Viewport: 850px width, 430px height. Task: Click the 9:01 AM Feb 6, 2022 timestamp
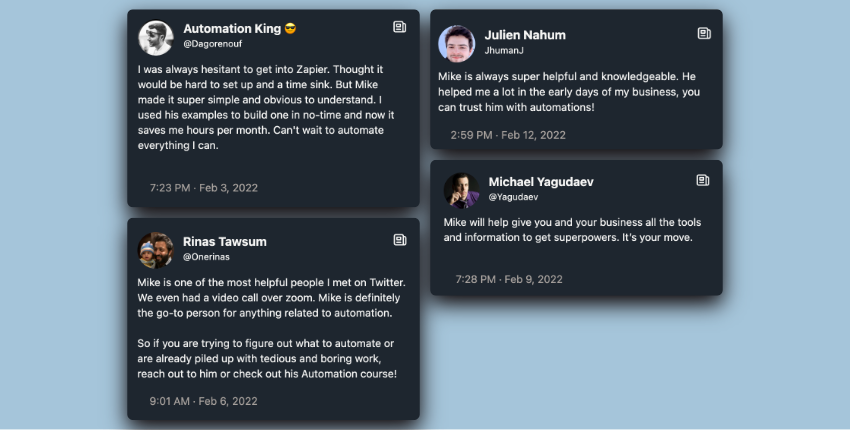click(204, 401)
